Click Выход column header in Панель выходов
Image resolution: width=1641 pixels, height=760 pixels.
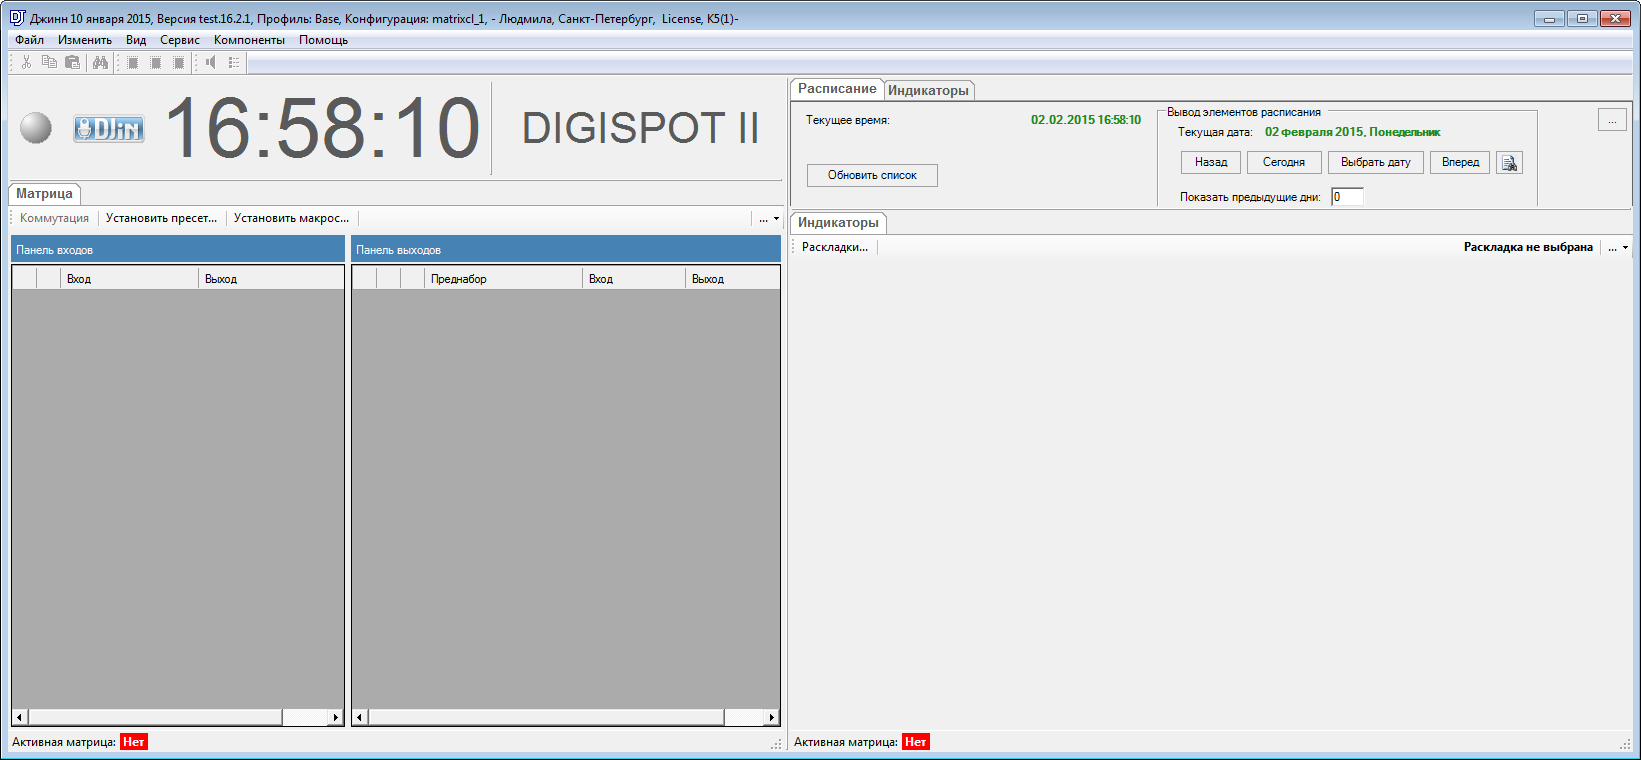pos(732,279)
